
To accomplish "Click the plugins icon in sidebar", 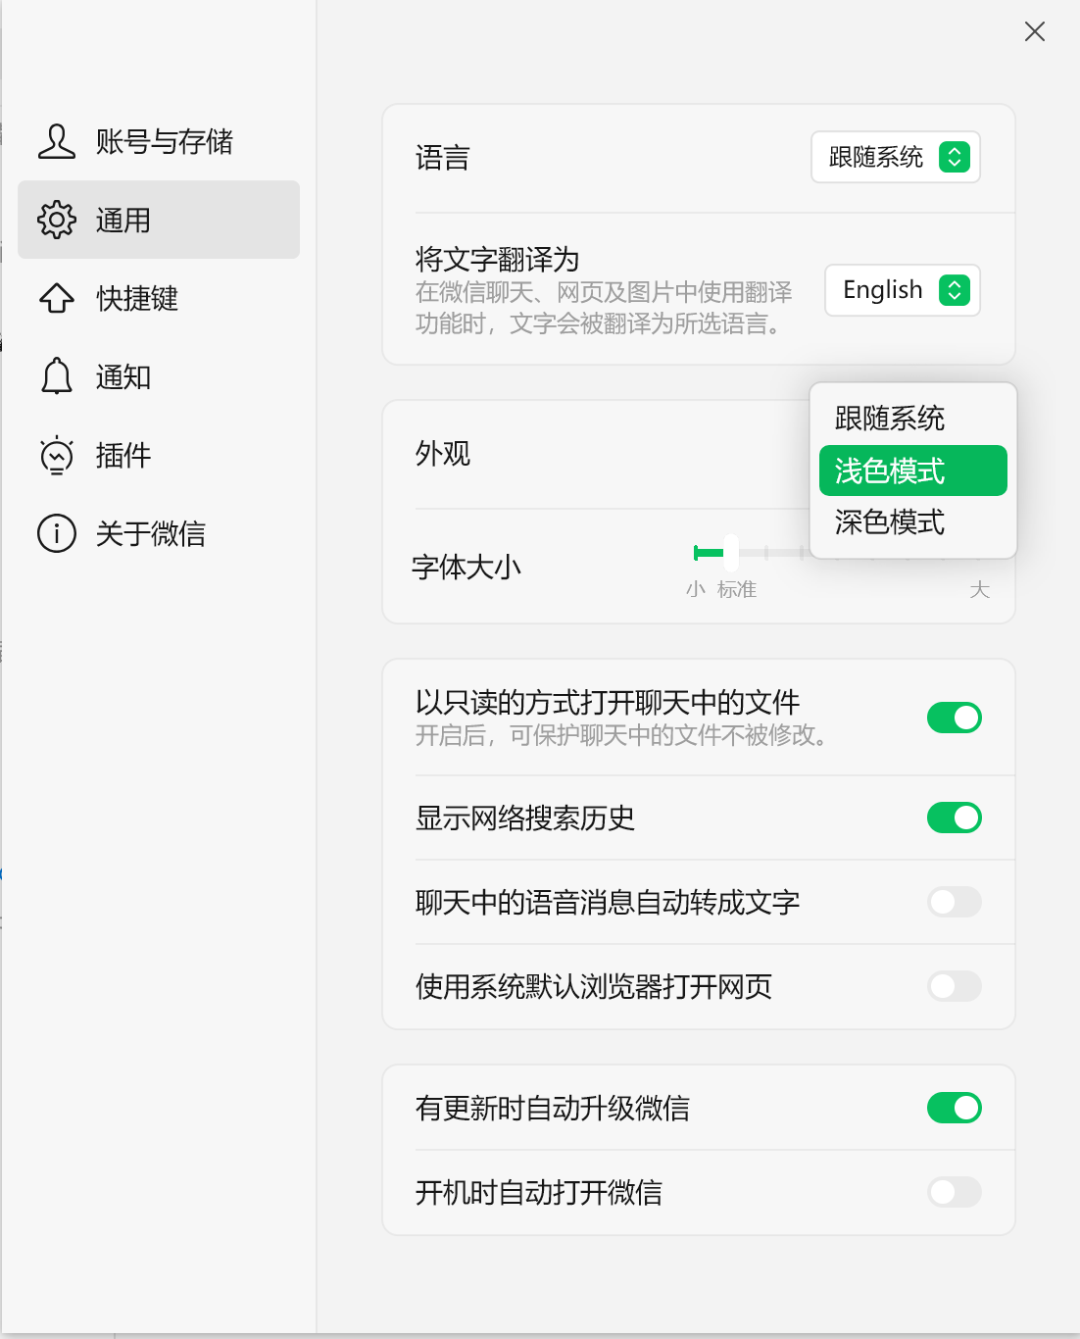I will point(57,455).
